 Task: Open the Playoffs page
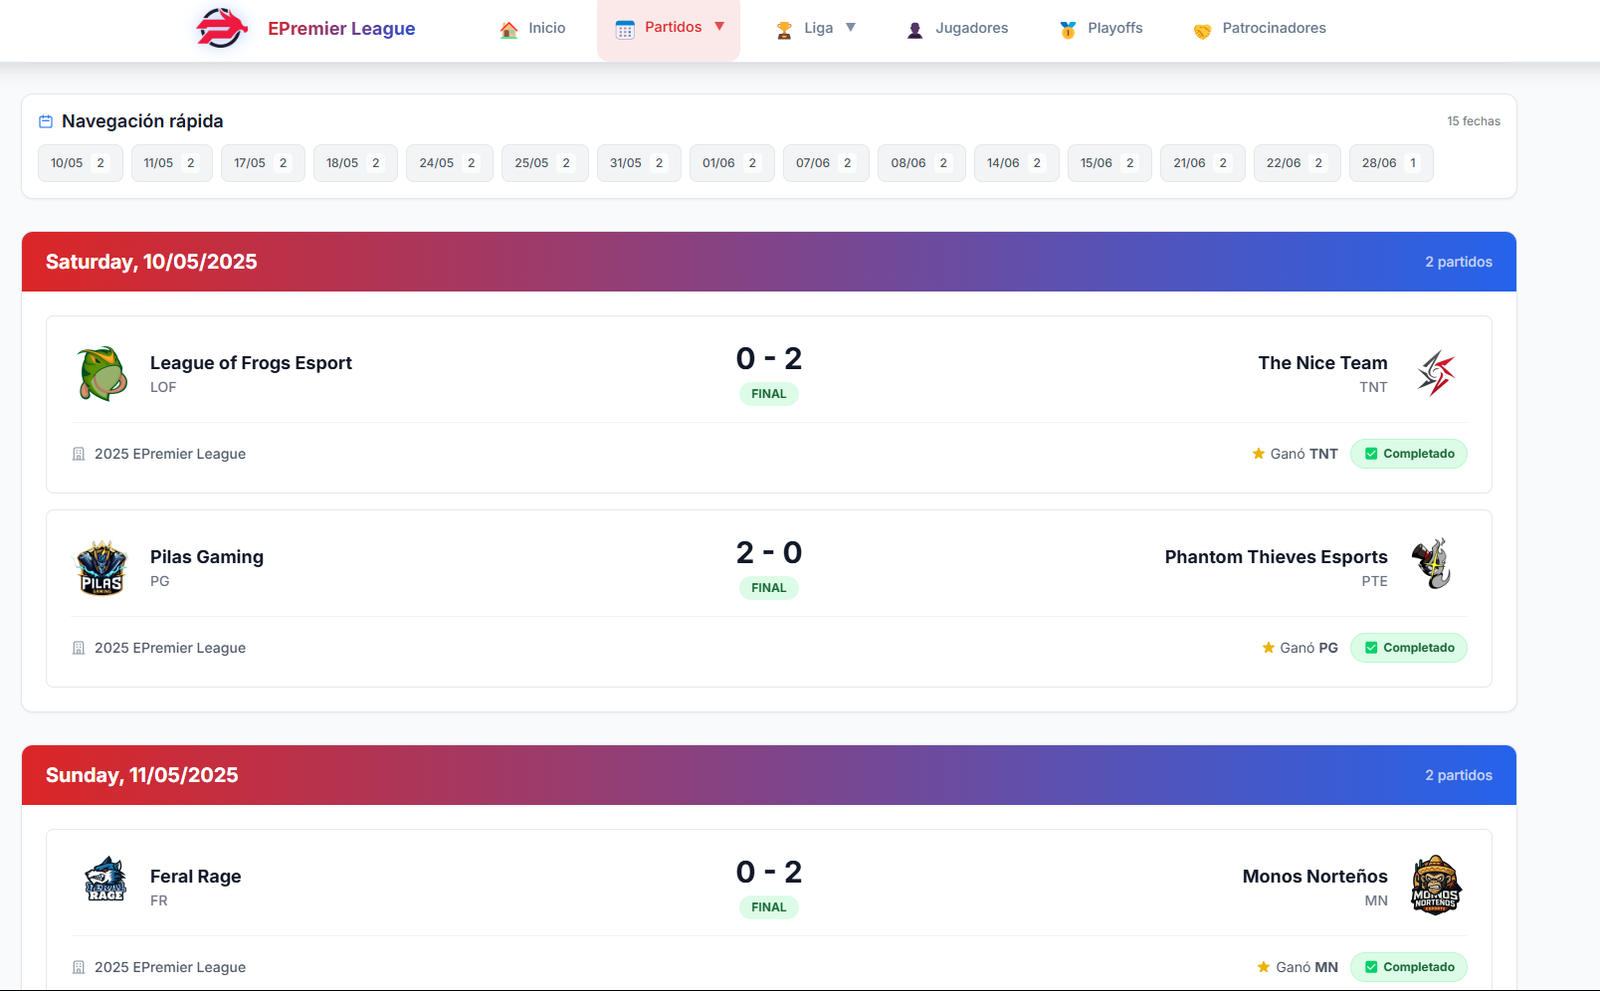[1113, 28]
